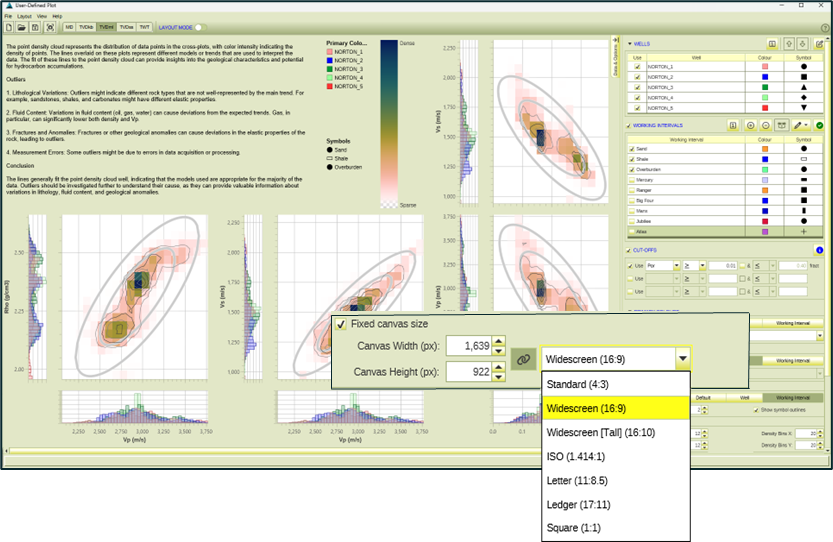
Task: Click the chain link aspect lock icon
Action: (x=523, y=360)
